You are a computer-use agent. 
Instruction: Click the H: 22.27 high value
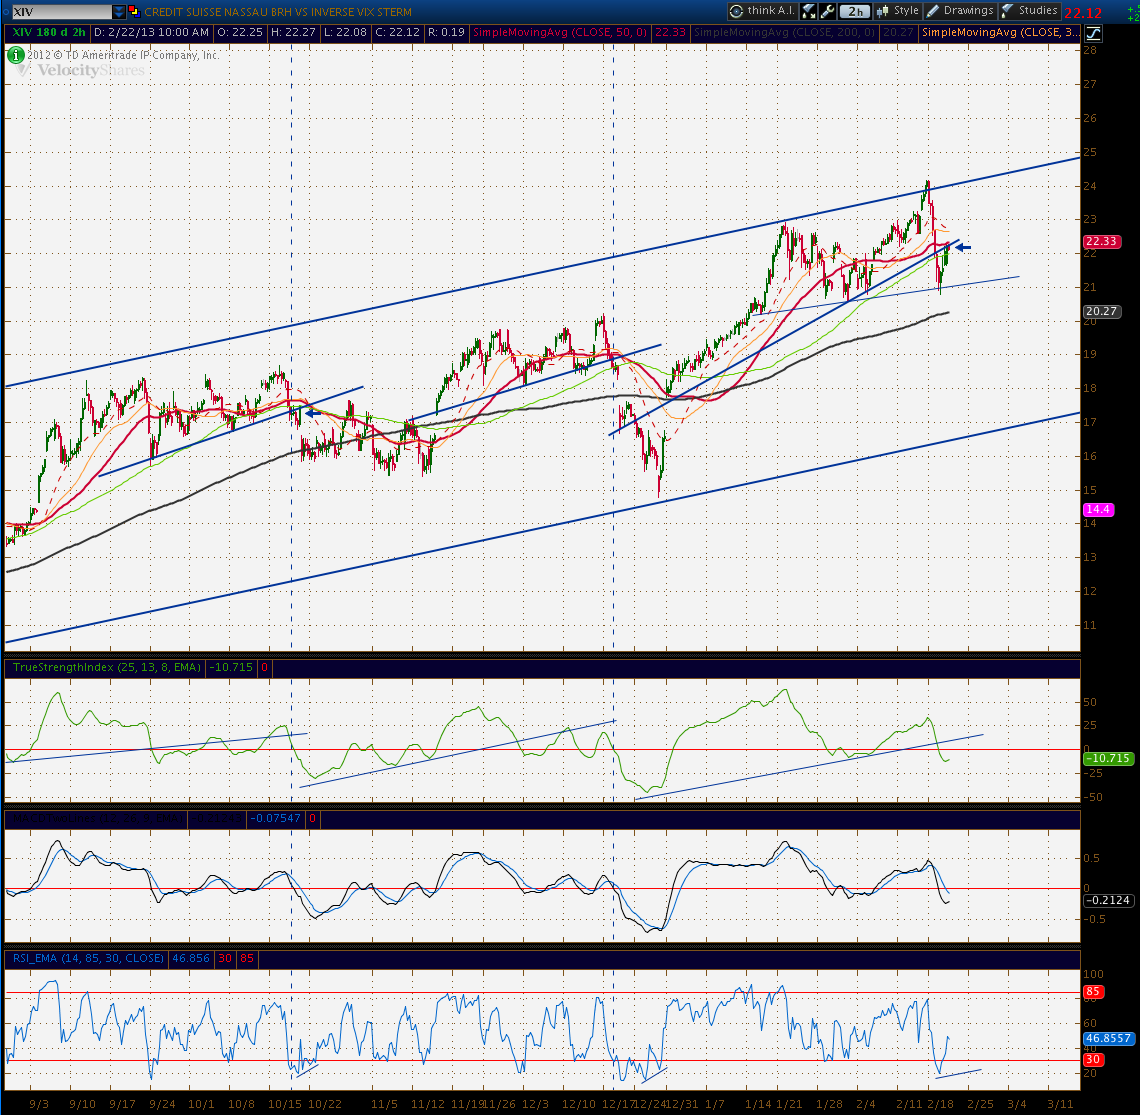[x=293, y=33]
